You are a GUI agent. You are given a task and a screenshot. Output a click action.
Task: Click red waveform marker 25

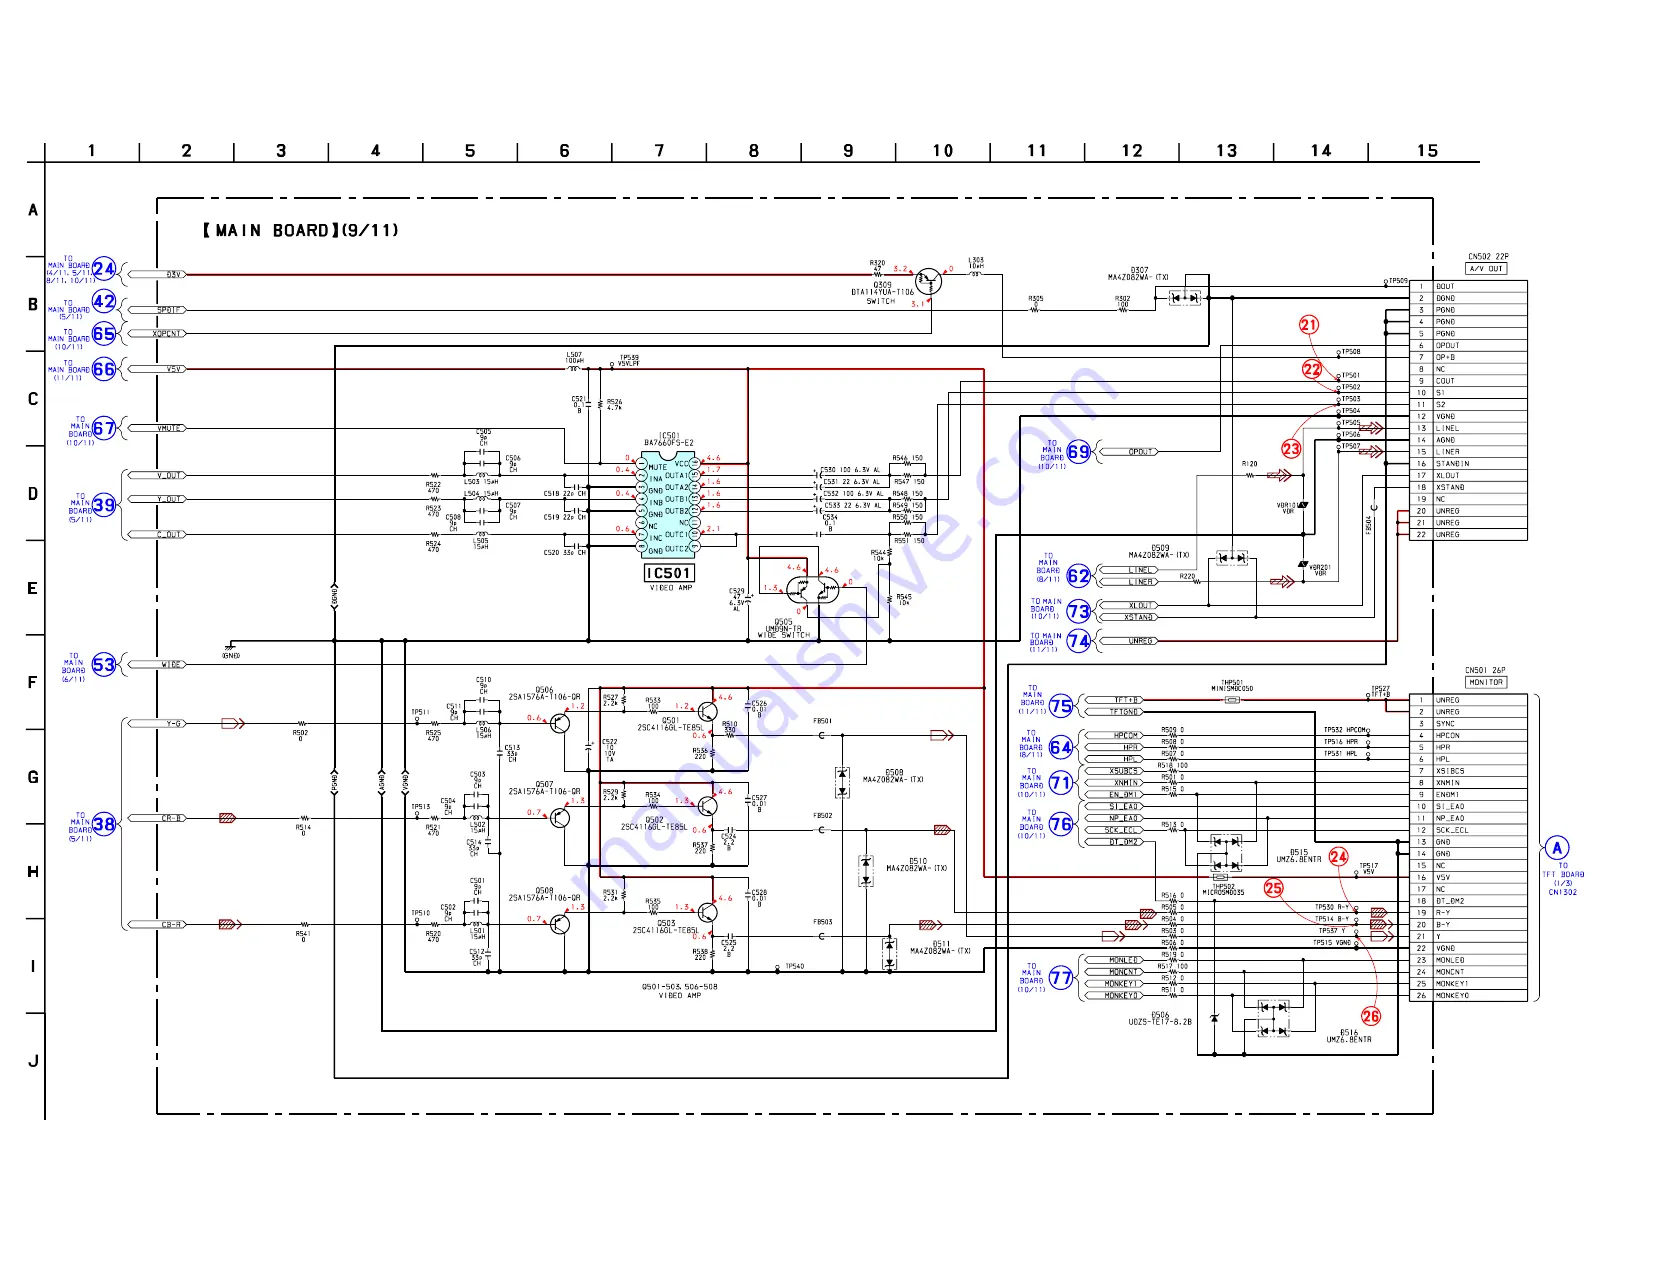coord(1273,888)
